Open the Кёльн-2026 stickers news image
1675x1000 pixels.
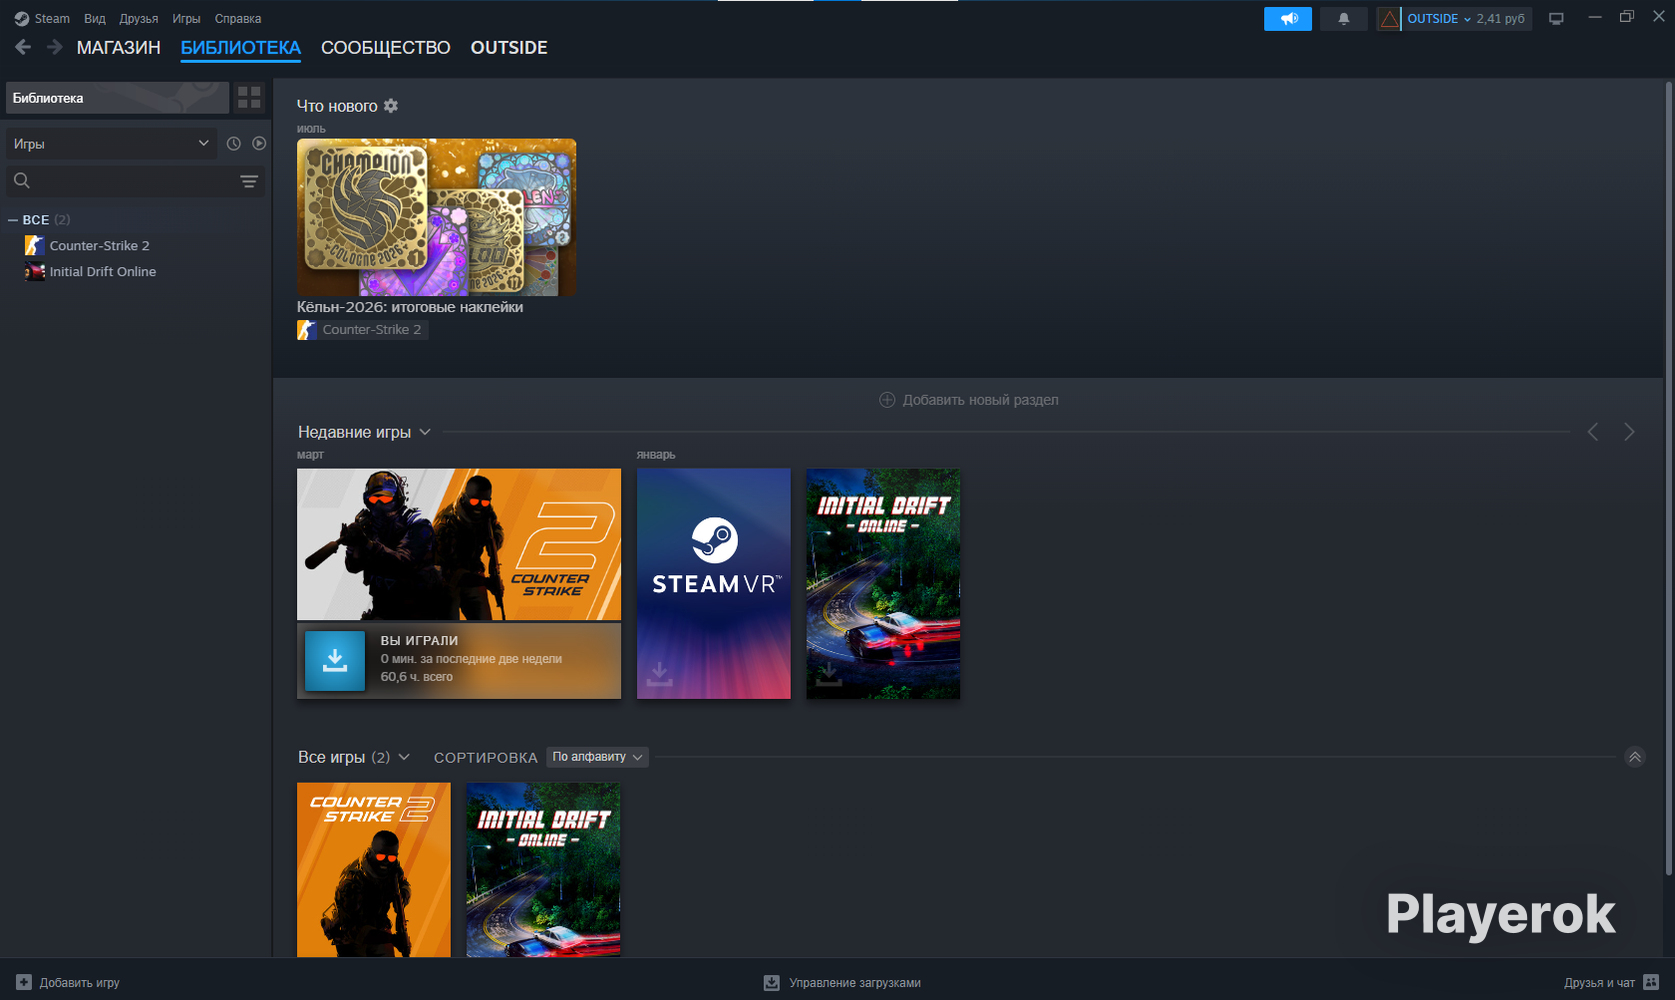(436, 217)
